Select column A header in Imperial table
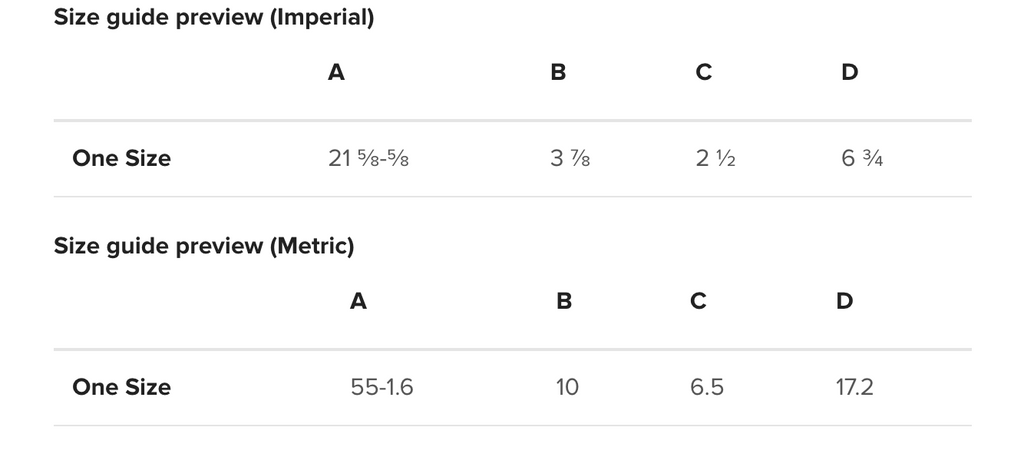This screenshot has height=467, width=1024. [x=337, y=72]
